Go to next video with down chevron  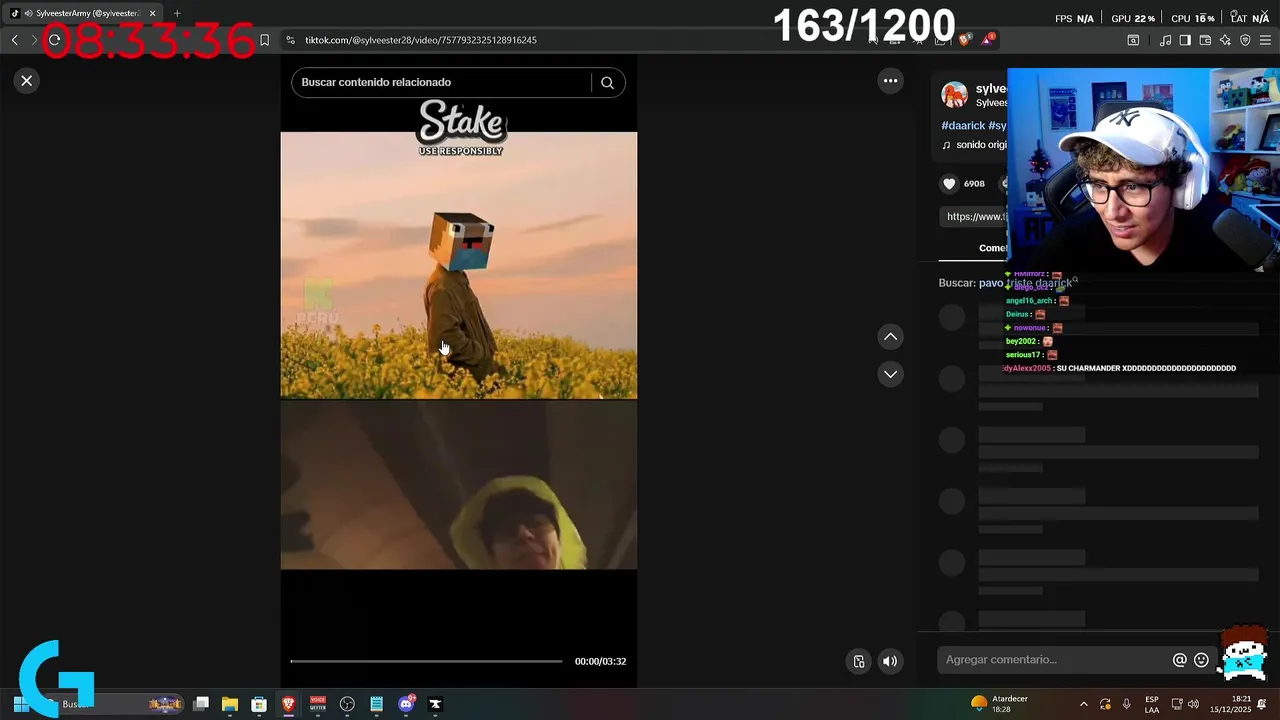tap(890, 374)
